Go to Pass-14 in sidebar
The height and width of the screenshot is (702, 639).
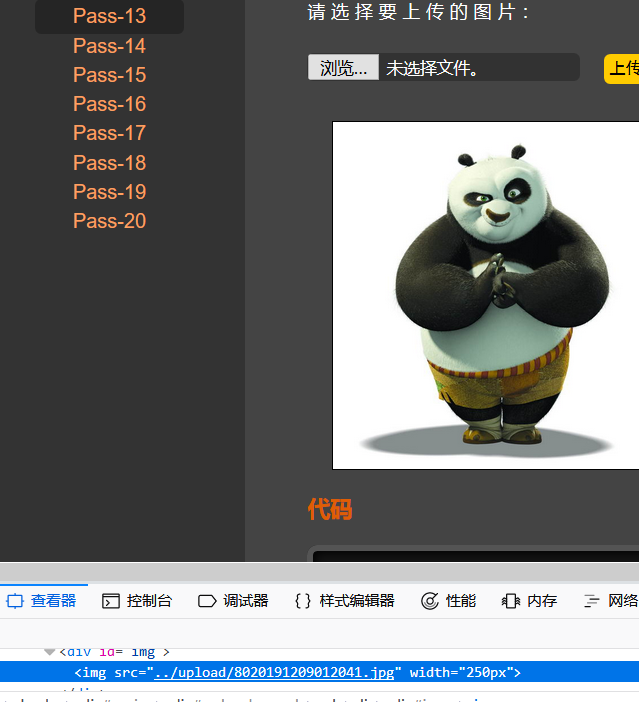tap(109, 46)
